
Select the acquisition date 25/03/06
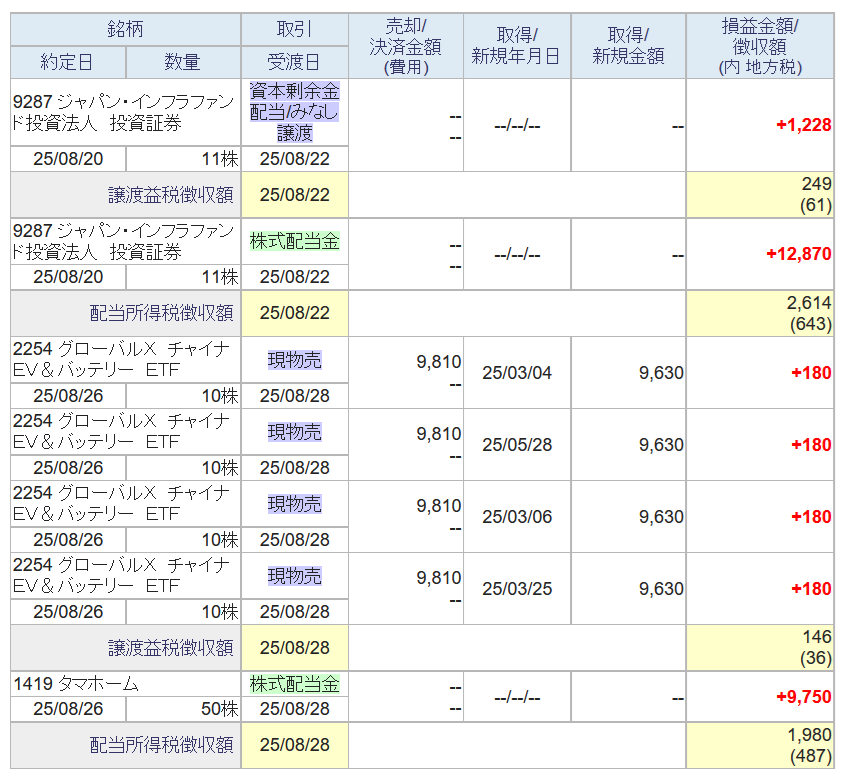(x=517, y=517)
